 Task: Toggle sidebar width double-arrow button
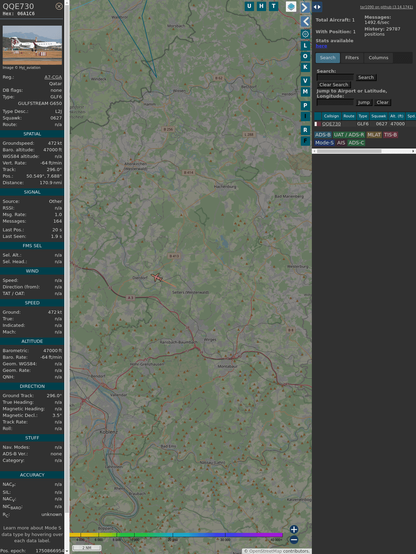point(317,7)
